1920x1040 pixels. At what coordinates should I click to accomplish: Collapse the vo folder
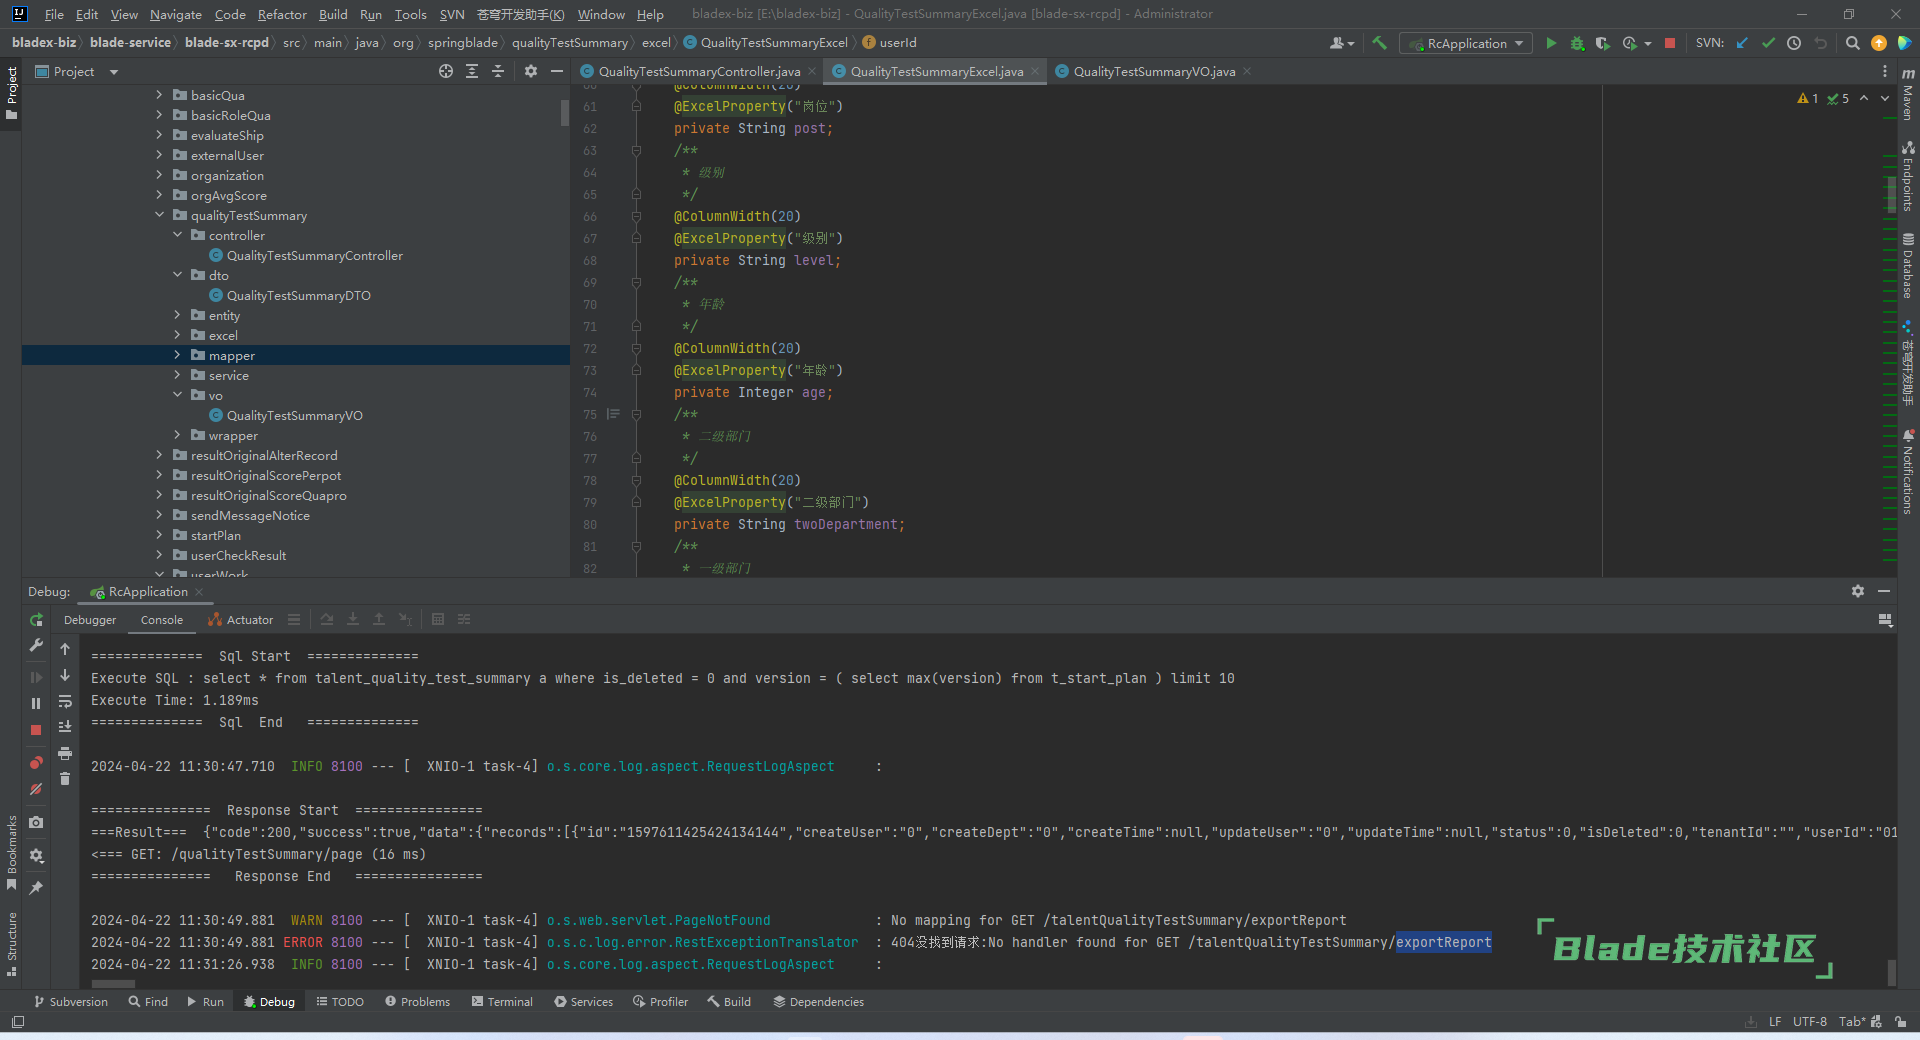[178, 395]
